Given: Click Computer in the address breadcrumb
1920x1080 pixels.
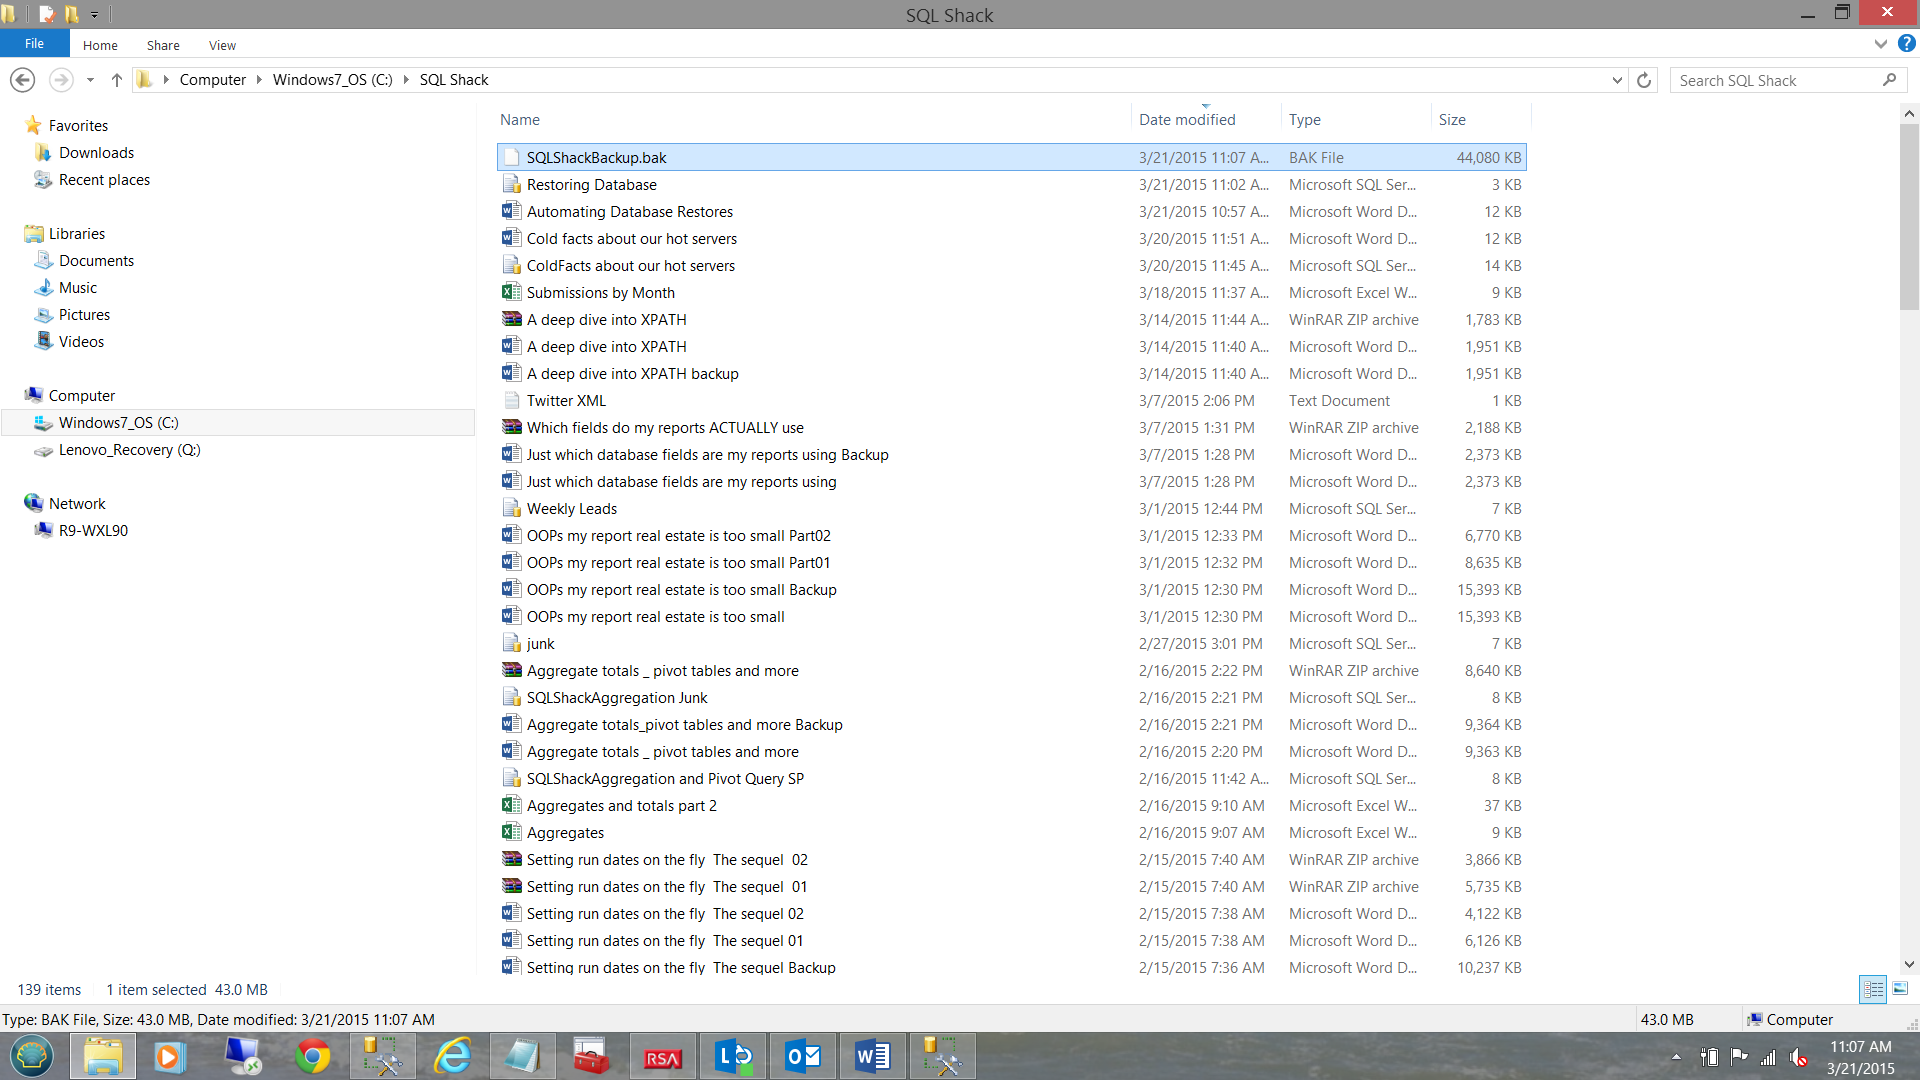Looking at the screenshot, I should [x=212, y=80].
